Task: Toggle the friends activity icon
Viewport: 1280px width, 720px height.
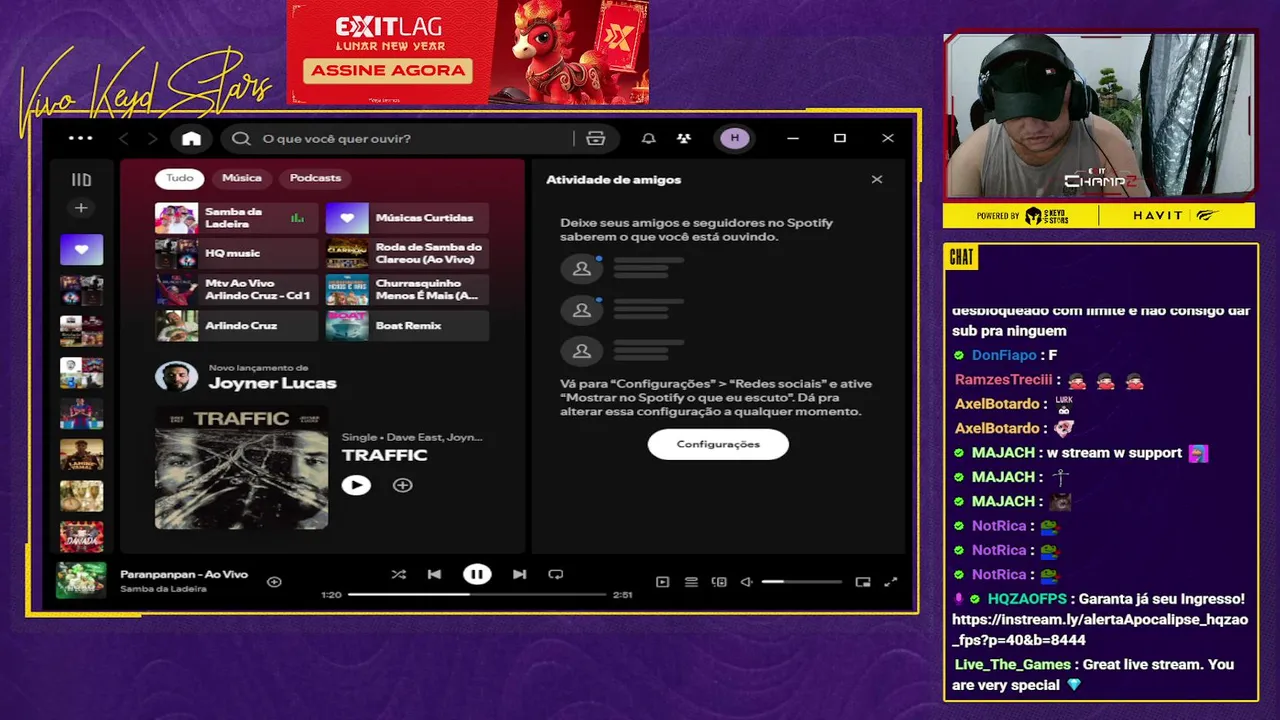Action: tap(684, 138)
